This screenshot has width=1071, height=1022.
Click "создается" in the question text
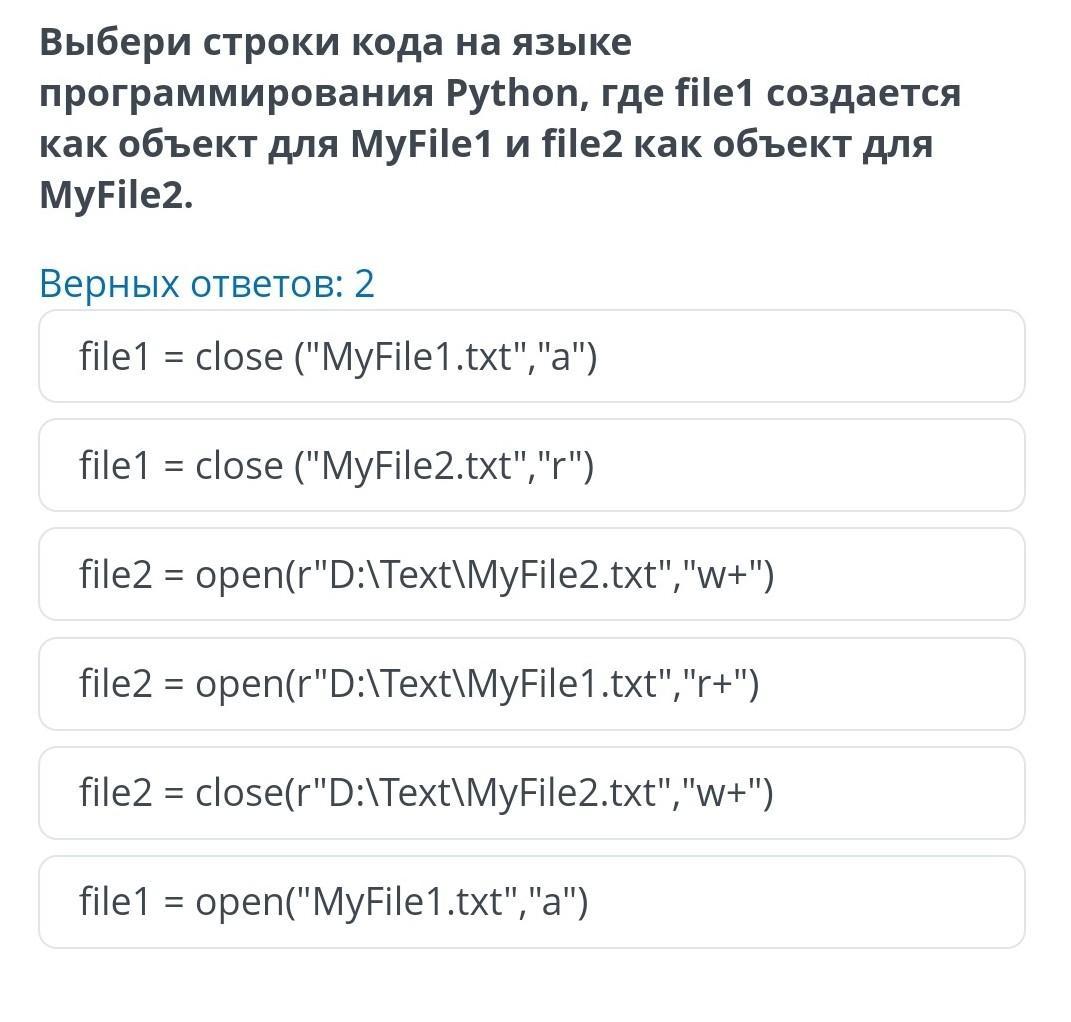pos(863,93)
